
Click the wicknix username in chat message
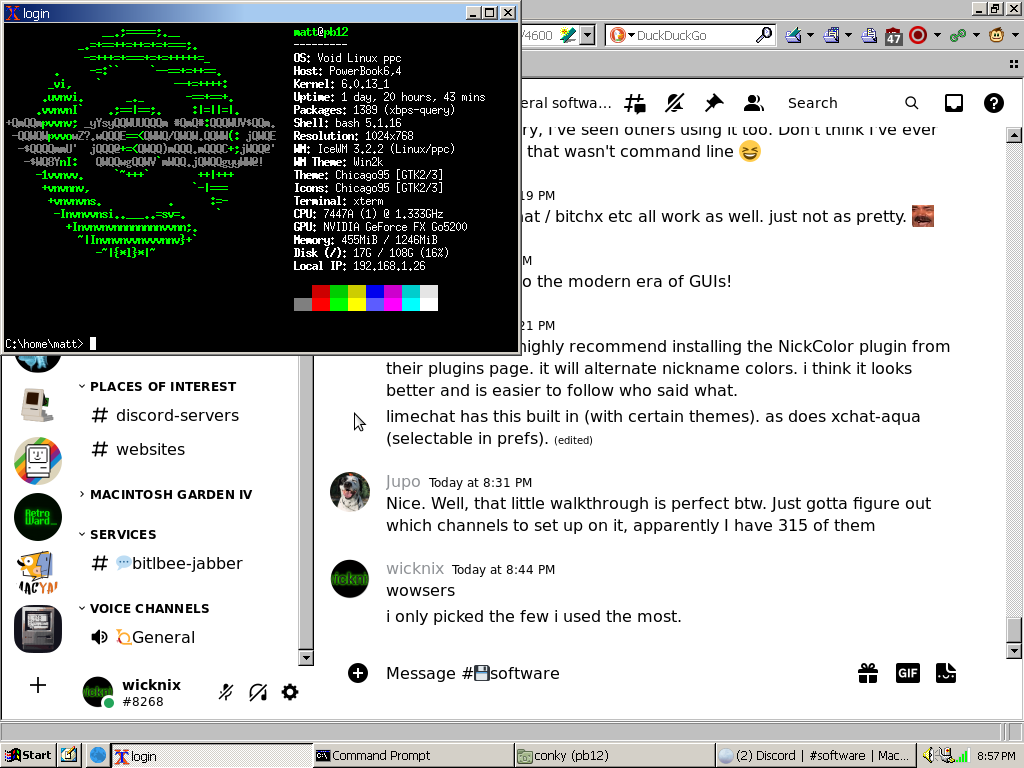pyautogui.click(x=415, y=569)
